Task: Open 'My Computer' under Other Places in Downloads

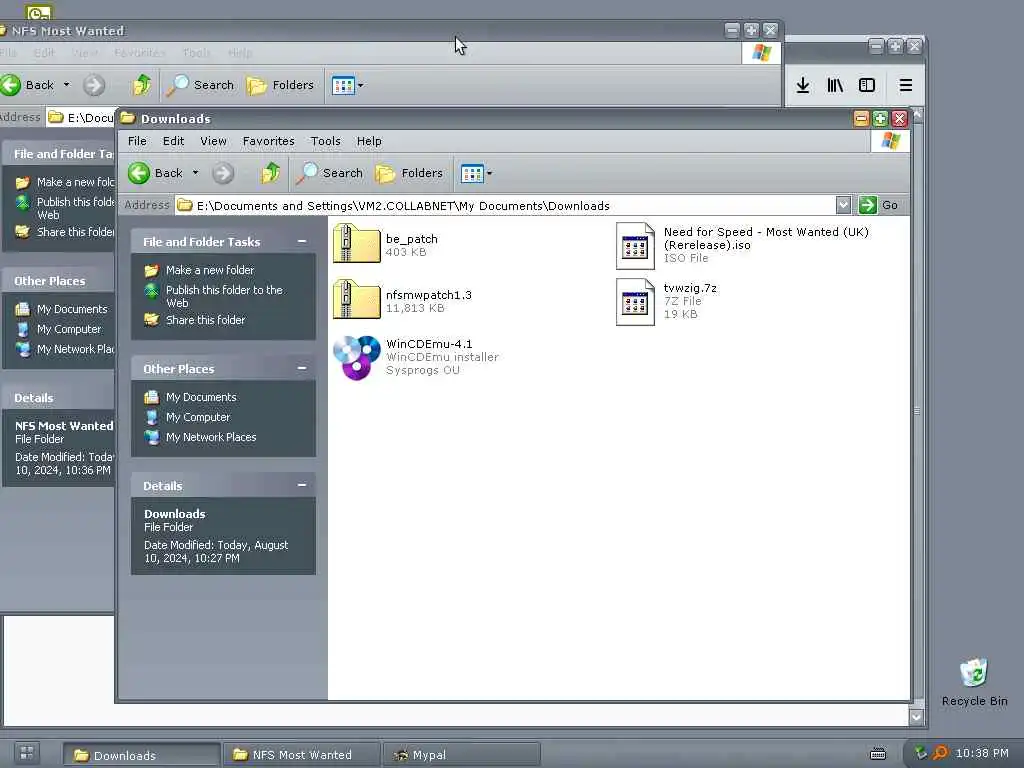Action: (197, 417)
